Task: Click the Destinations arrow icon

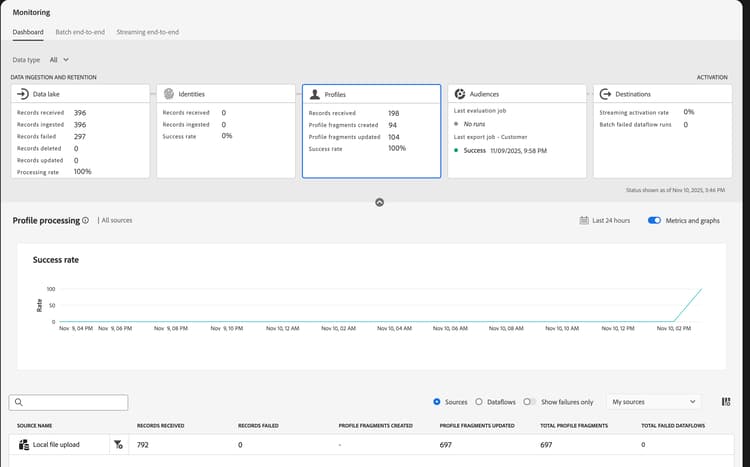Action: pos(605,94)
